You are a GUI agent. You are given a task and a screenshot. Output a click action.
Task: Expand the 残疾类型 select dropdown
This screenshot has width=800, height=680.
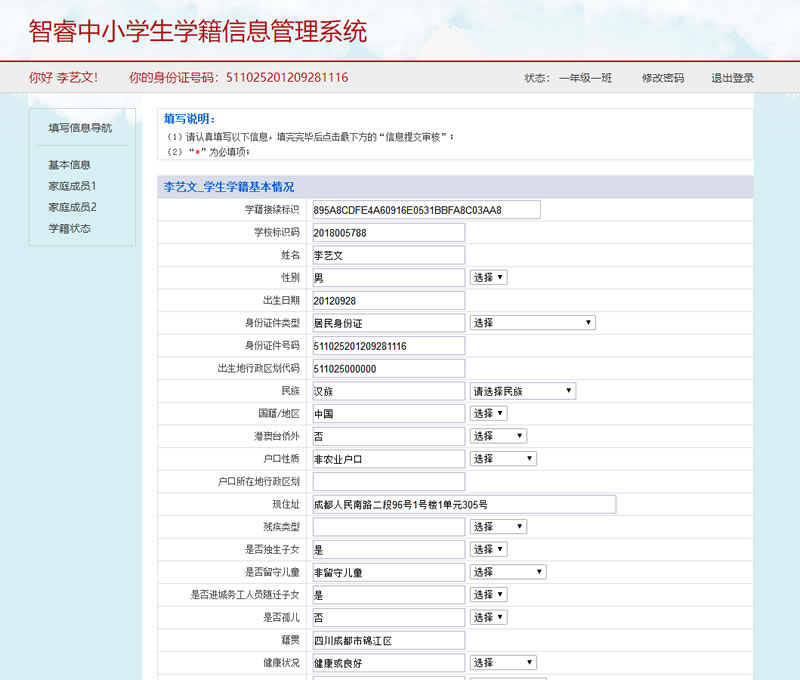pos(498,527)
